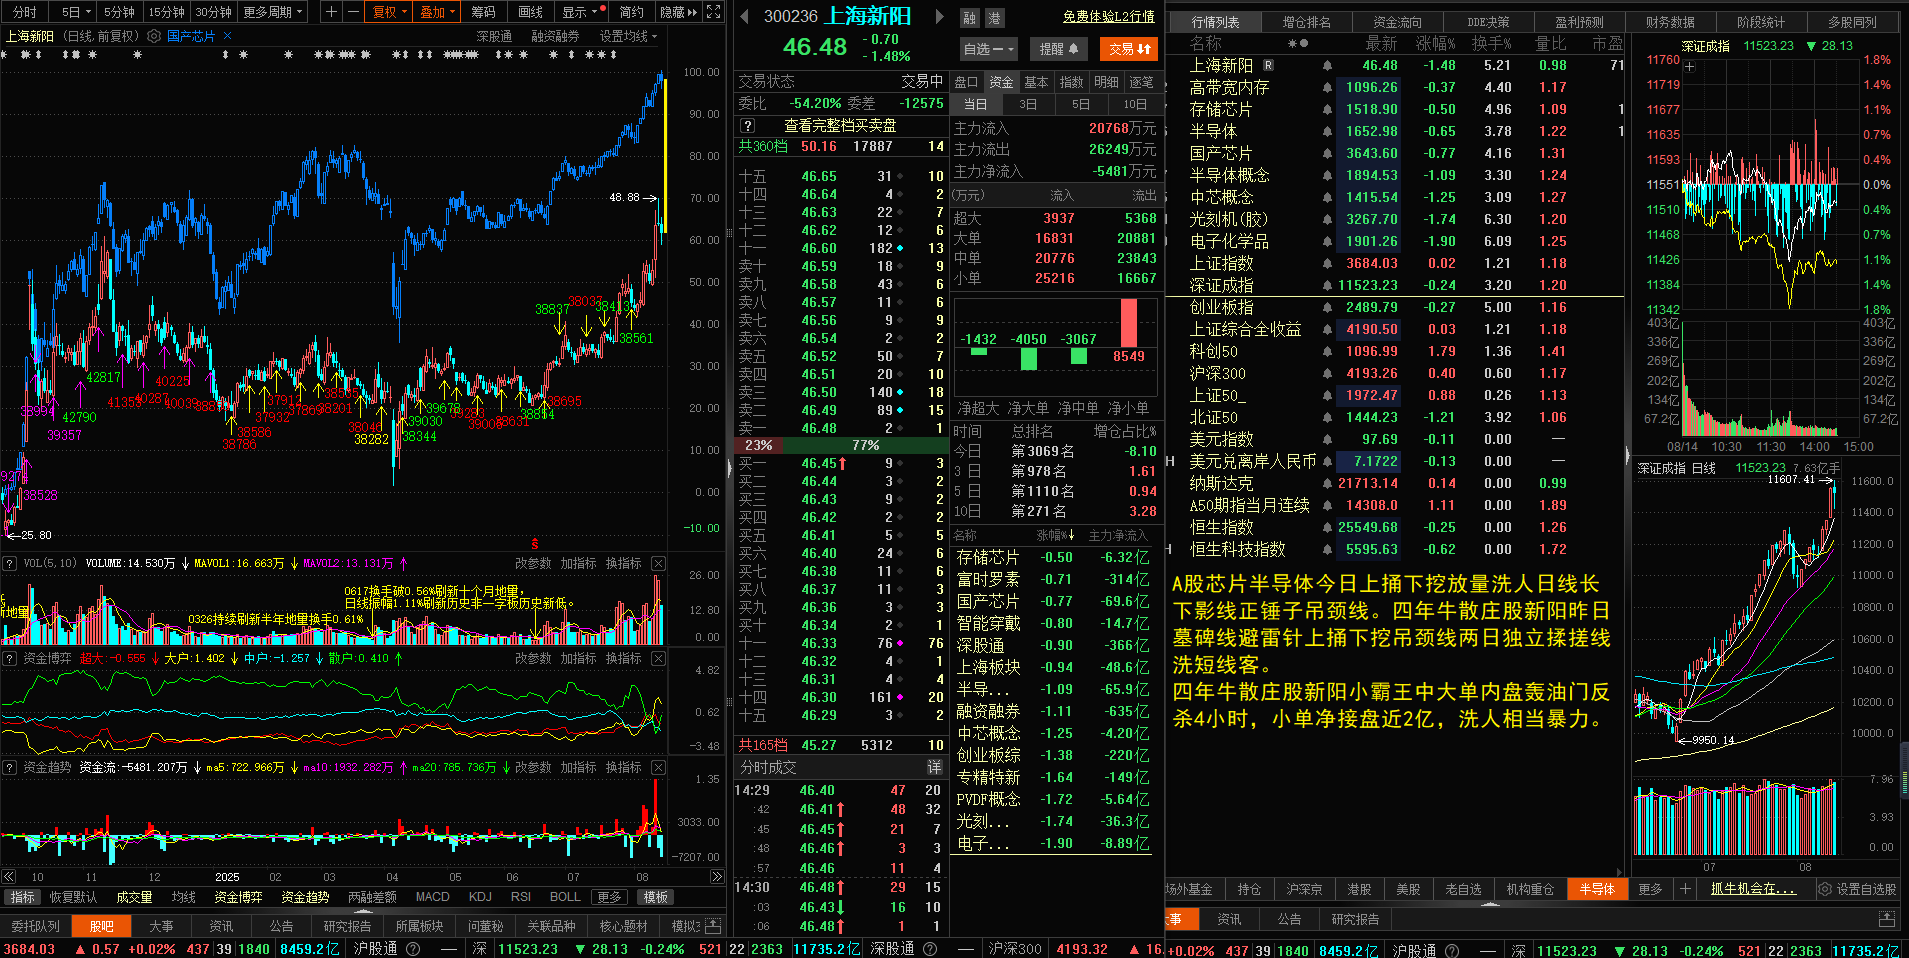Open 抓牛机会在... link
Viewport: 1909px width, 958px height.
point(1753,889)
